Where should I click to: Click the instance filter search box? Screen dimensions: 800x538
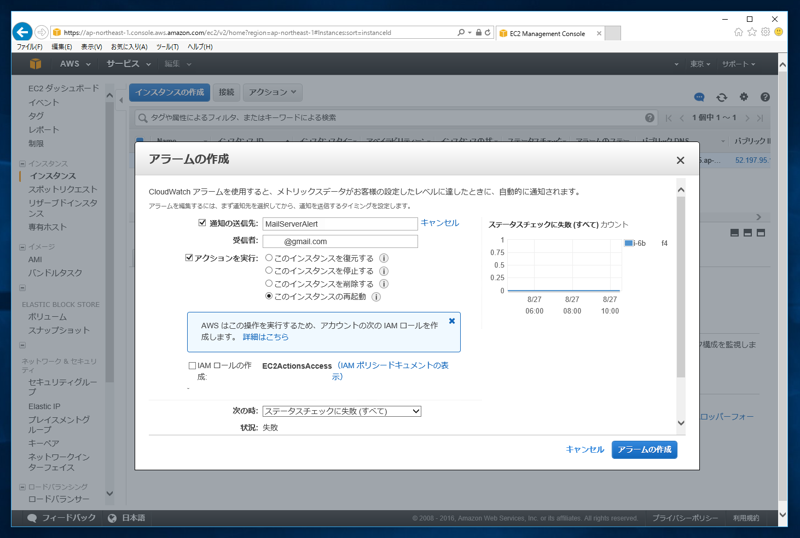click(x=395, y=118)
